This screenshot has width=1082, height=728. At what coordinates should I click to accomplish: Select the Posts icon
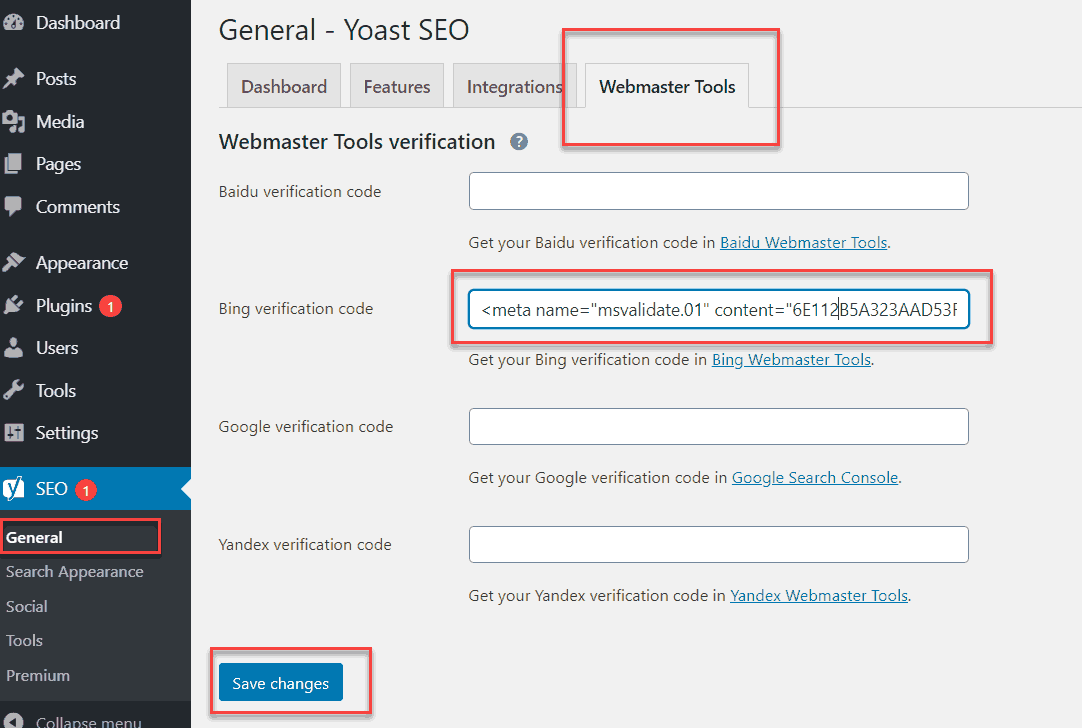tap(16, 78)
